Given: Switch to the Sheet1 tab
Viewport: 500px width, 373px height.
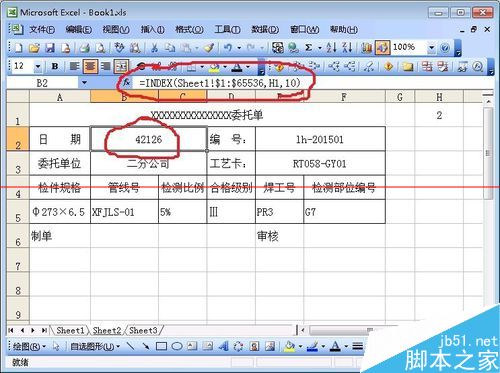Looking at the screenshot, I should 70,330.
